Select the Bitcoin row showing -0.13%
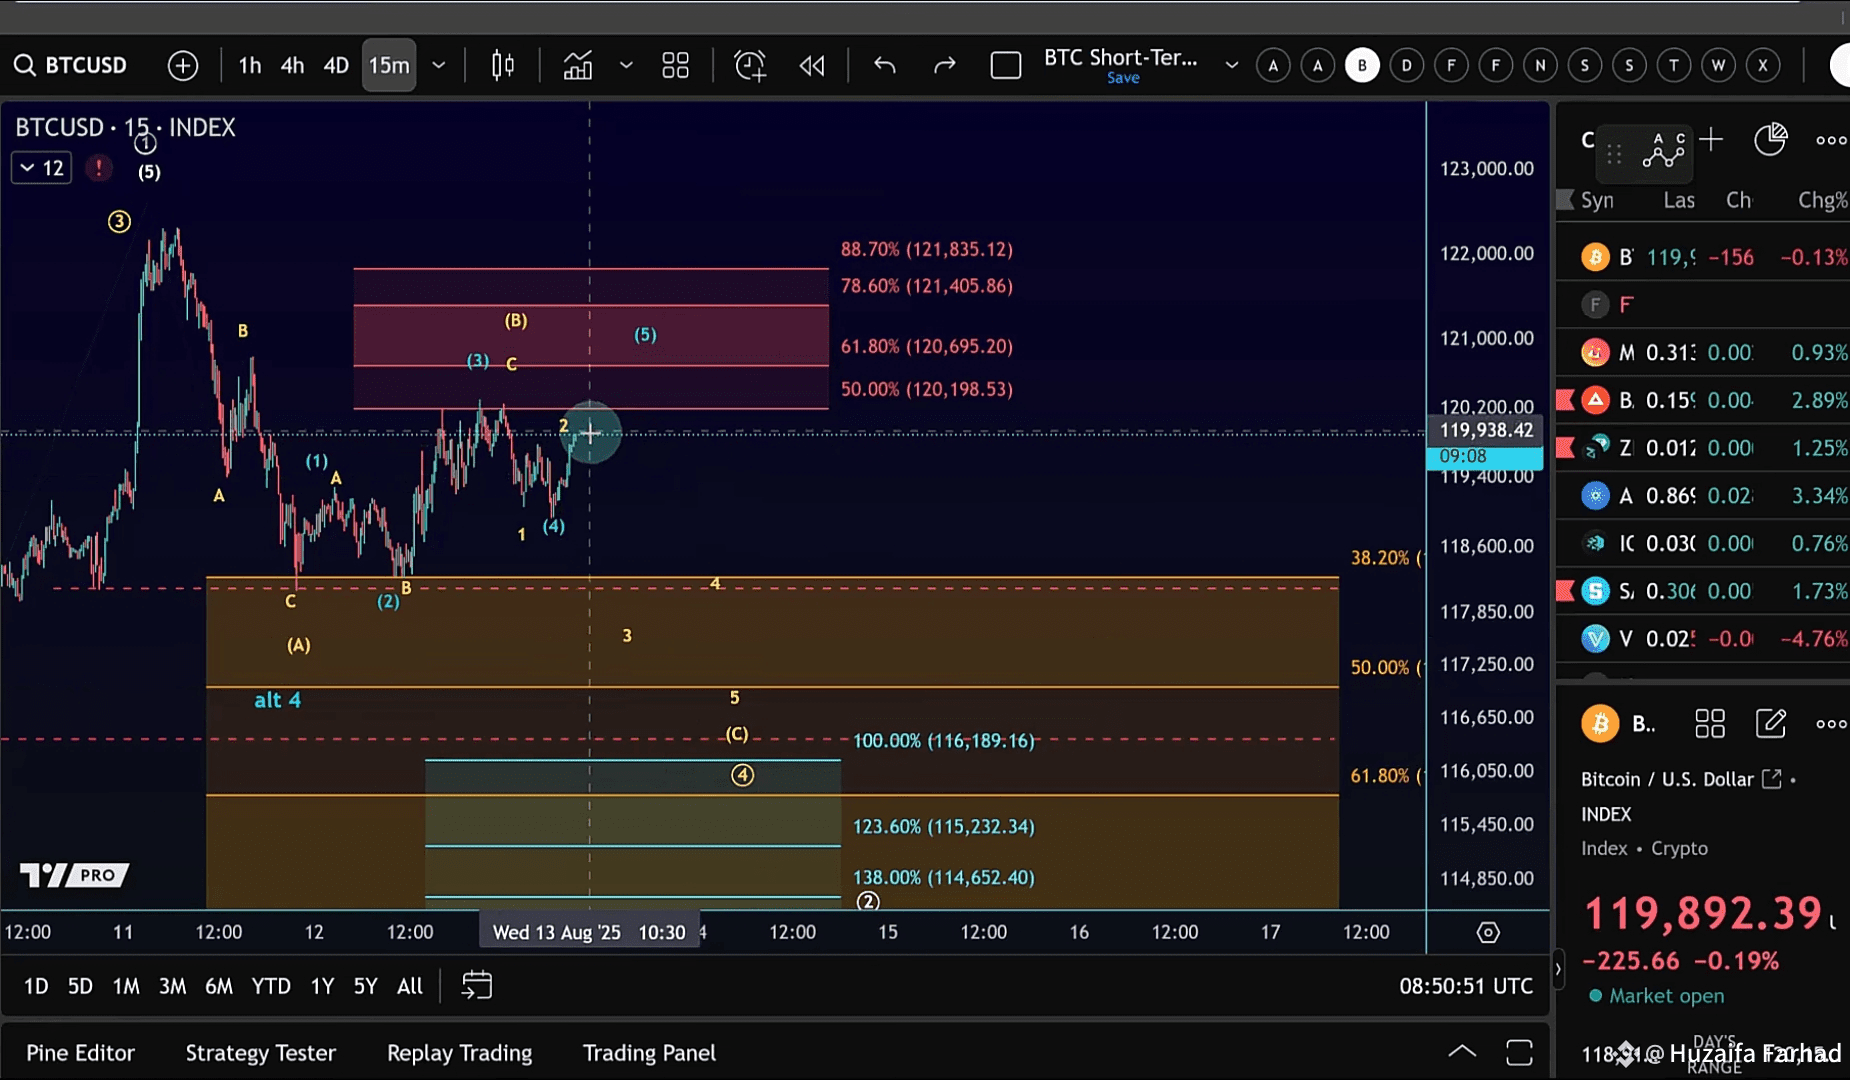Viewport: 1850px width, 1080px height. [x=1703, y=257]
